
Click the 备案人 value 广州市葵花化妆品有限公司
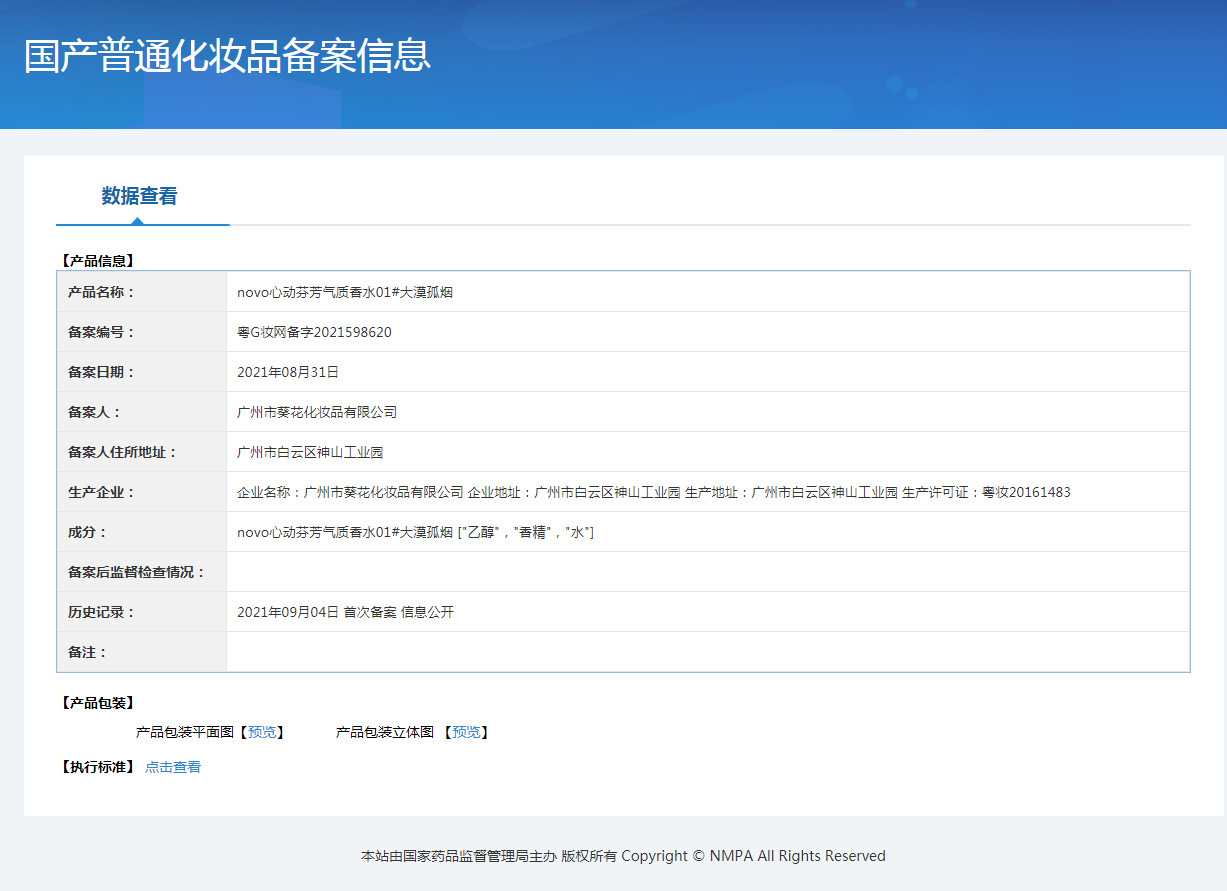[317, 412]
